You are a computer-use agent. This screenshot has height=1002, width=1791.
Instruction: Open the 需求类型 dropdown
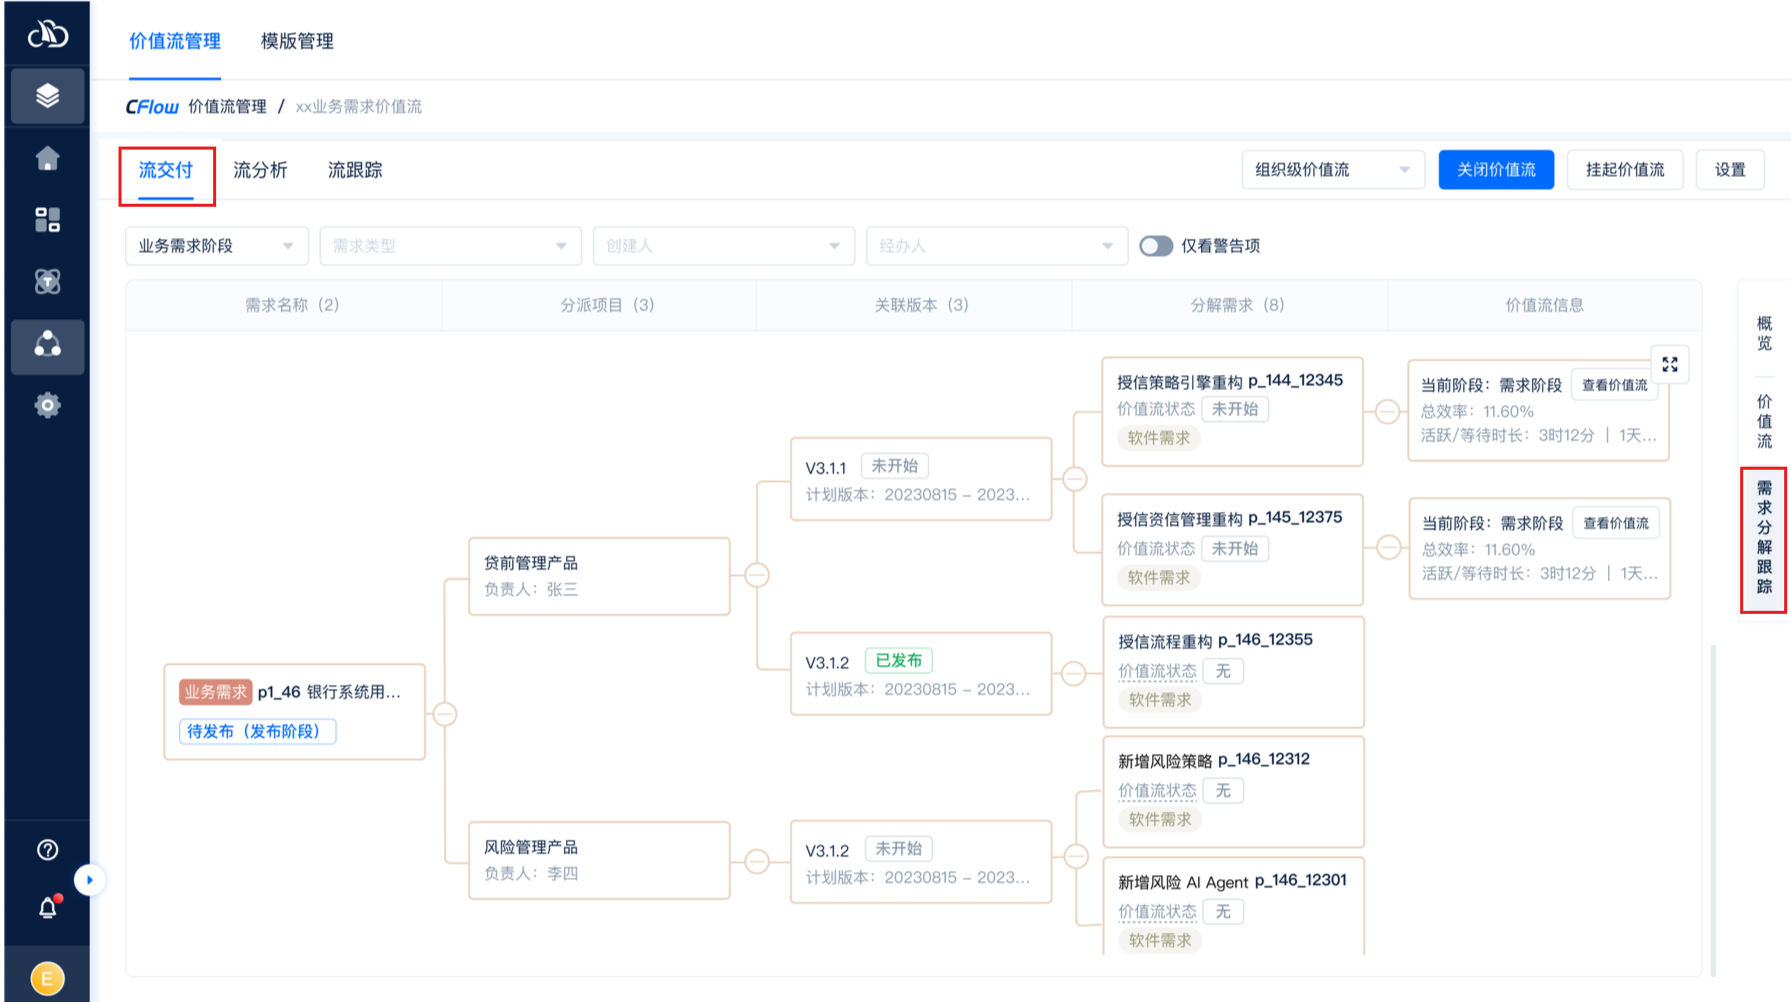coord(450,246)
